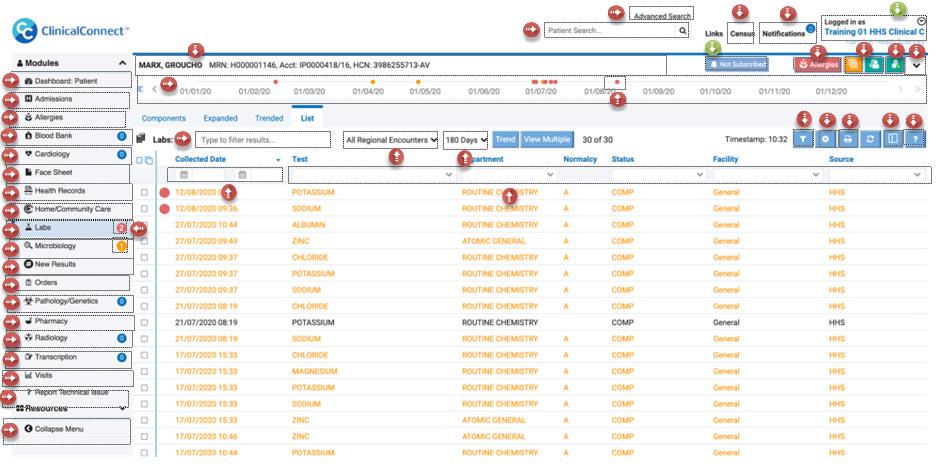Expand the patient banner chevron

[x=915, y=65]
